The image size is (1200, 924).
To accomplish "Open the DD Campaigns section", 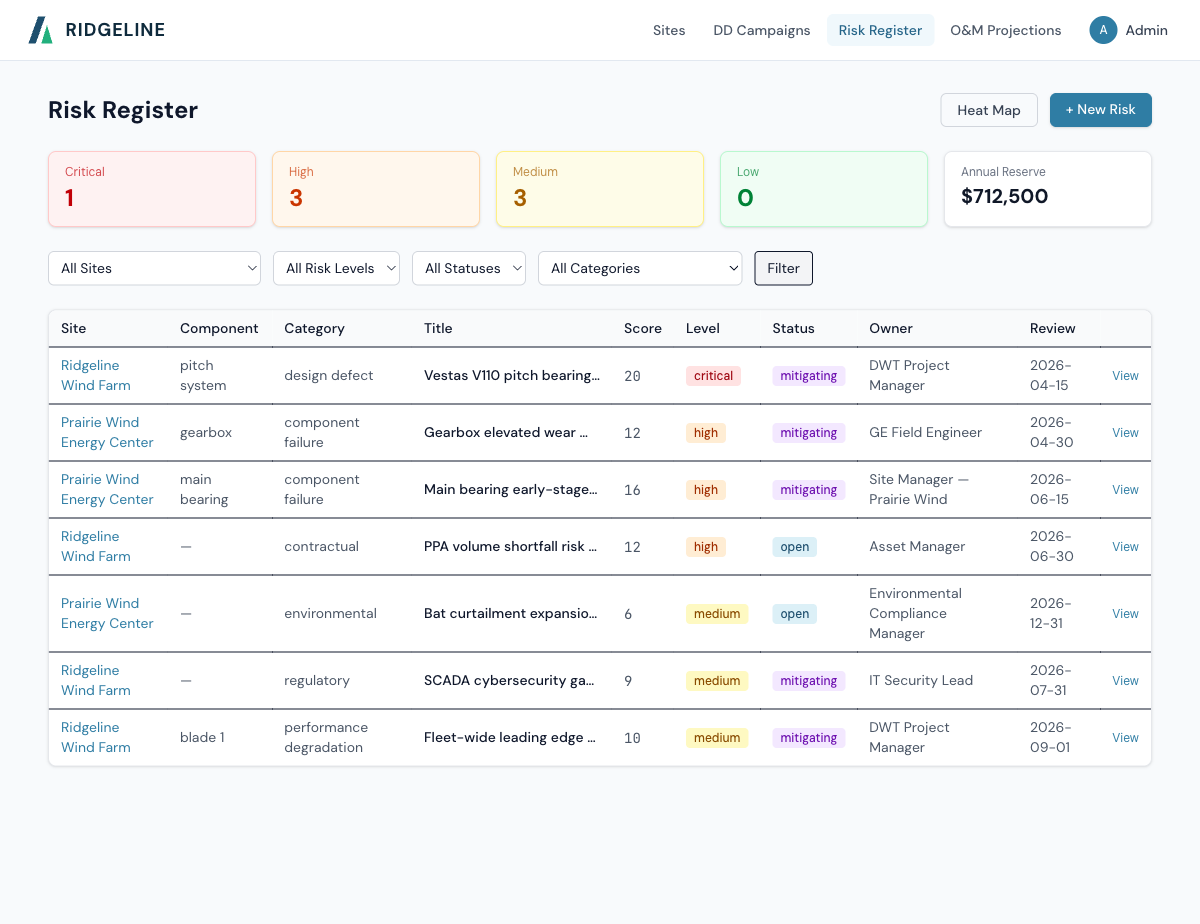I will coord(761,30).
